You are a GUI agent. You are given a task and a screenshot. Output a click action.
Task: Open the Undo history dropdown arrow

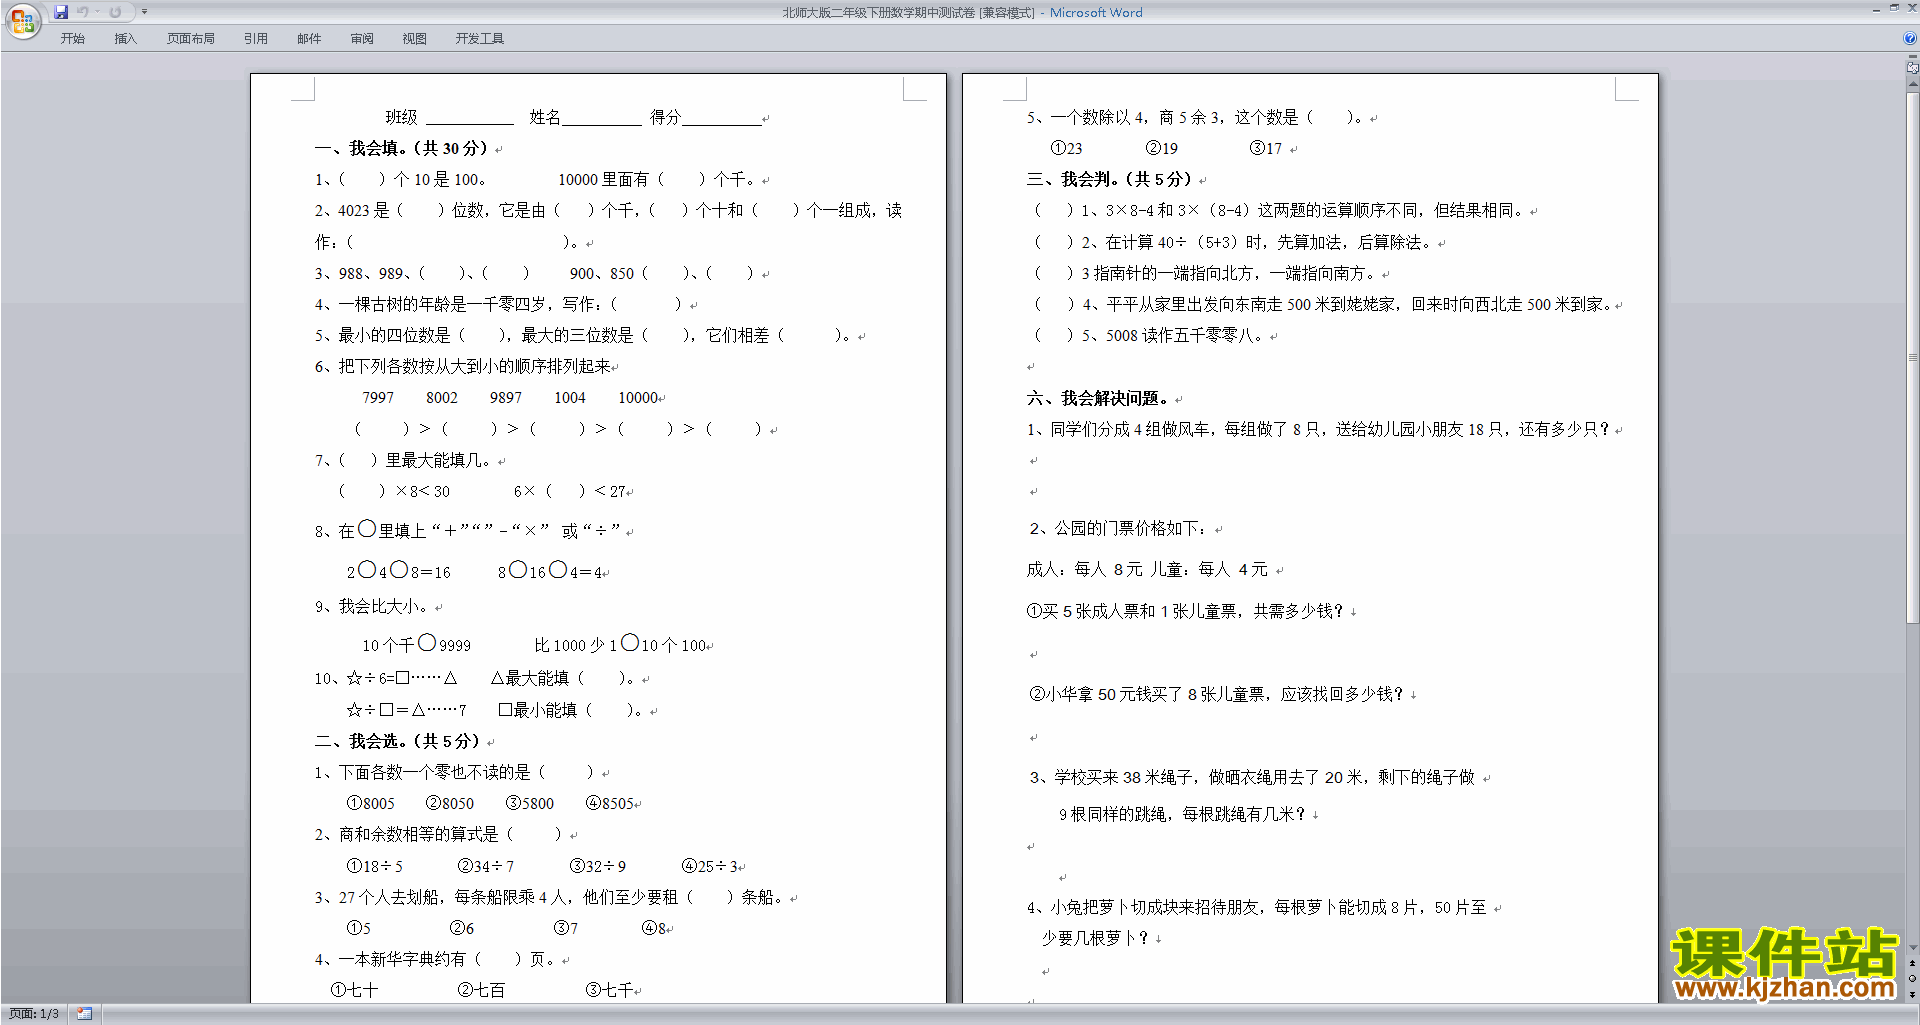click(97, 12)
